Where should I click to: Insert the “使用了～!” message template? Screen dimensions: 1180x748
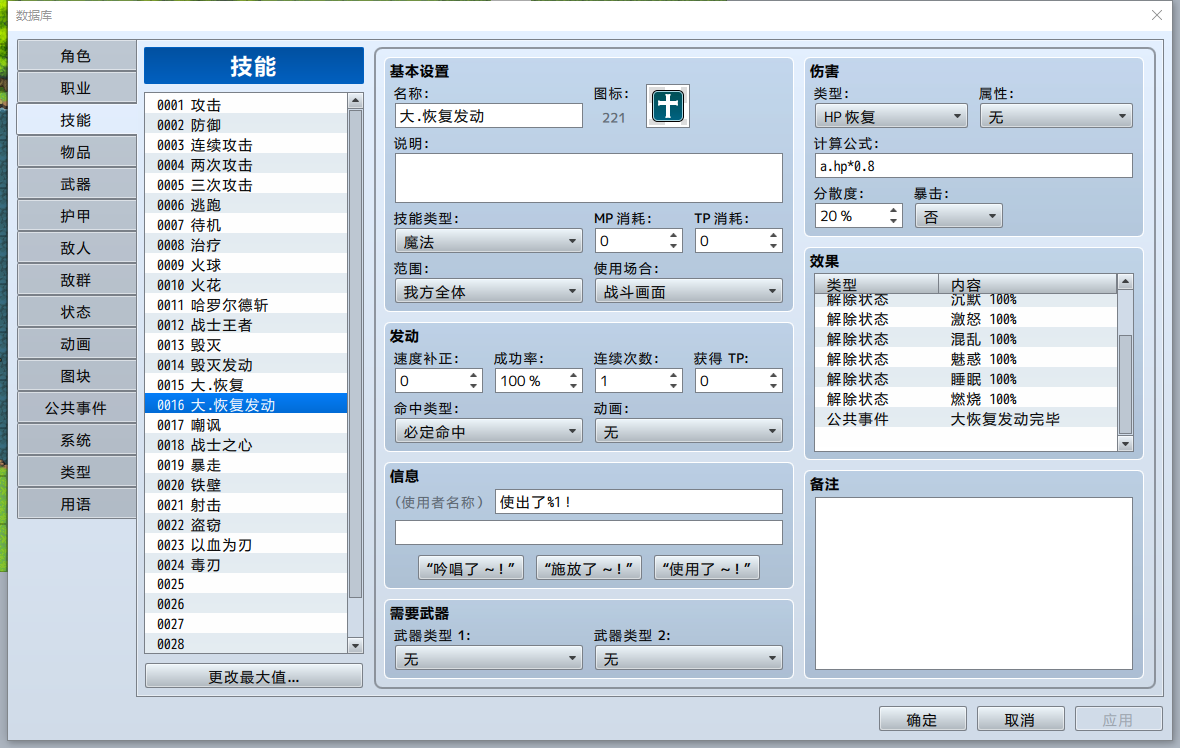[x=707, y=568]
